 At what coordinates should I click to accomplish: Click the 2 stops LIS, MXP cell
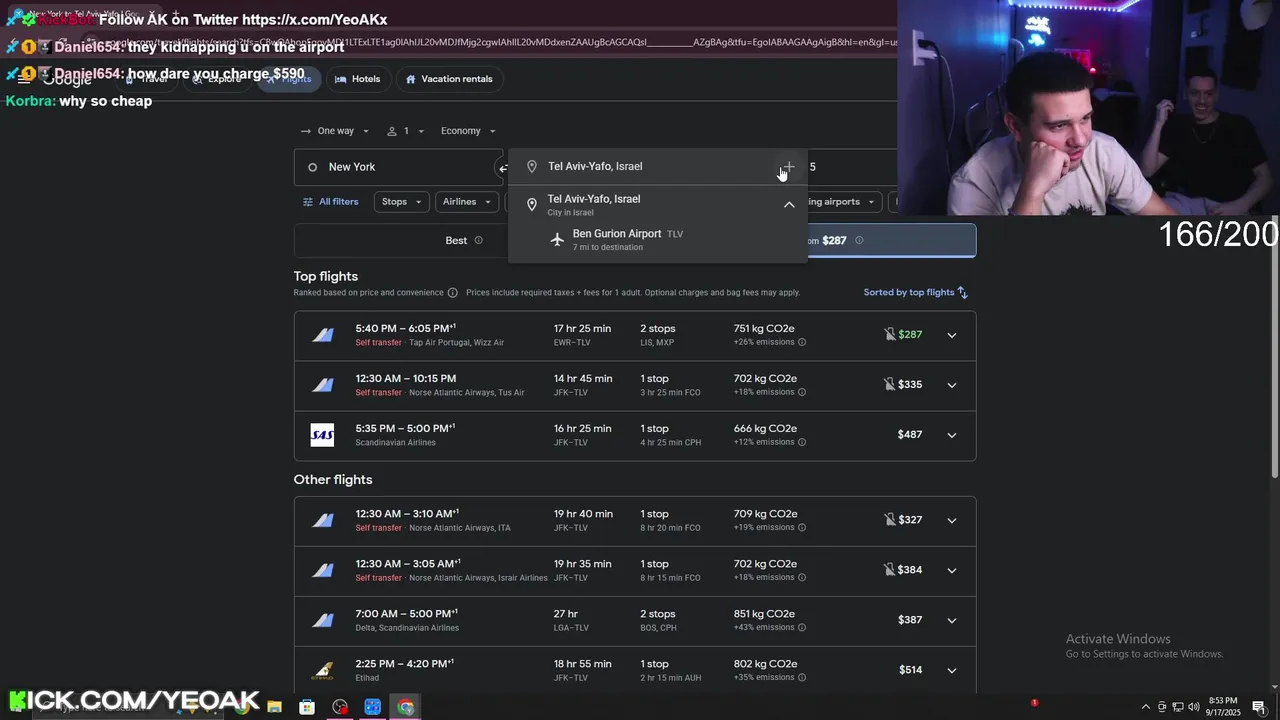660,335
